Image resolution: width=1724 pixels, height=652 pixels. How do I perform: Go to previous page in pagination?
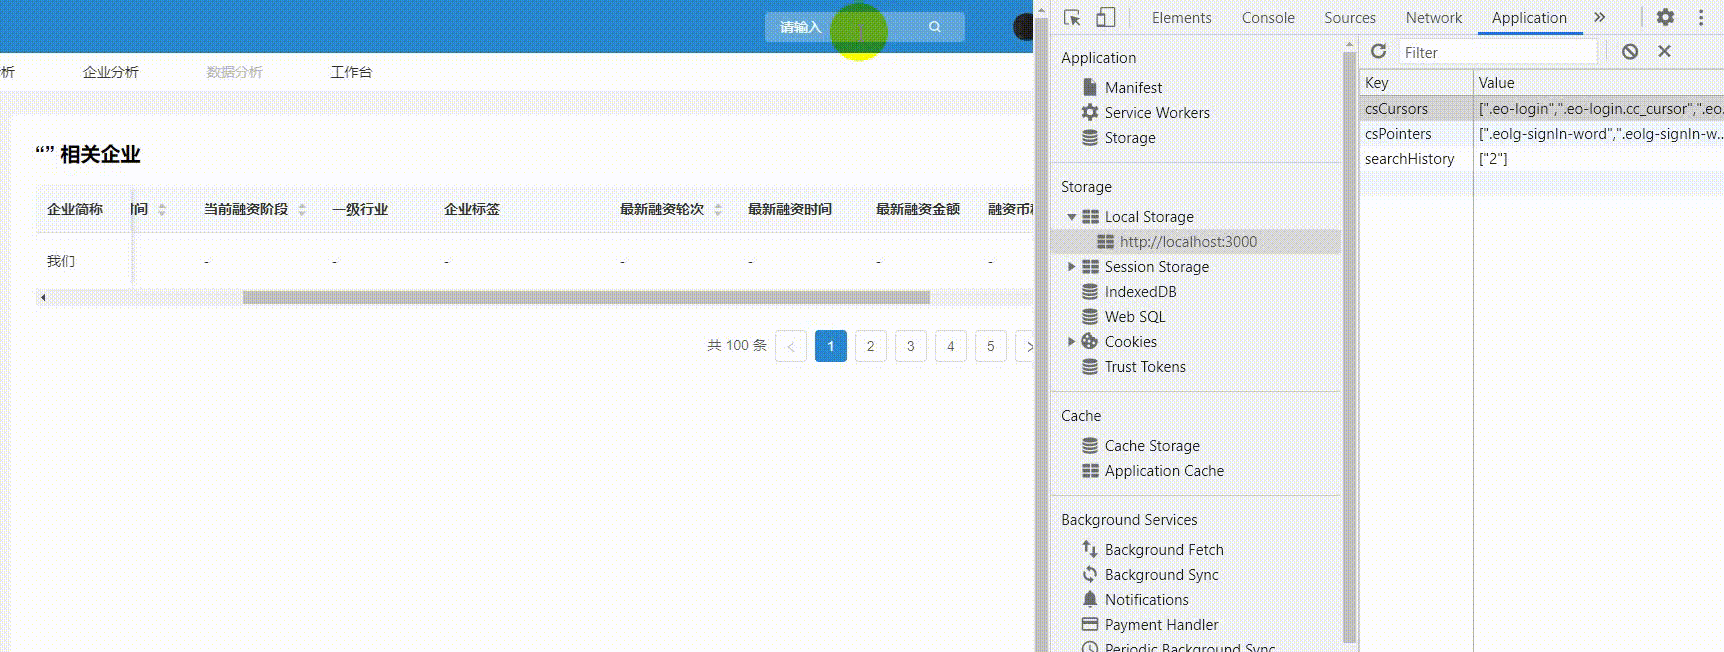point(791,346)
